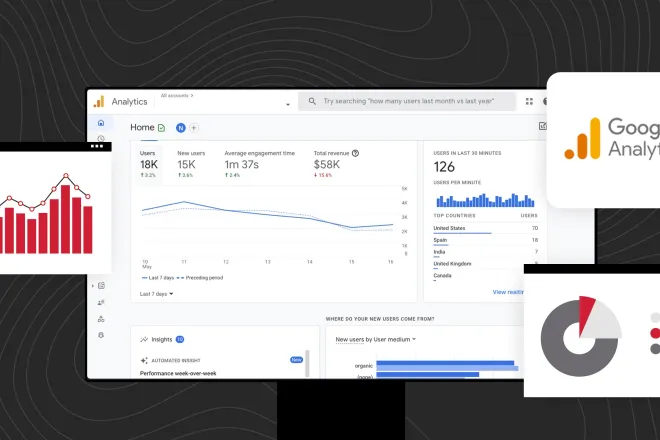The width and height of the screenshot is (660, 440).
Task: Click Total revenue help question icon
Action: [x=355, y=153]
